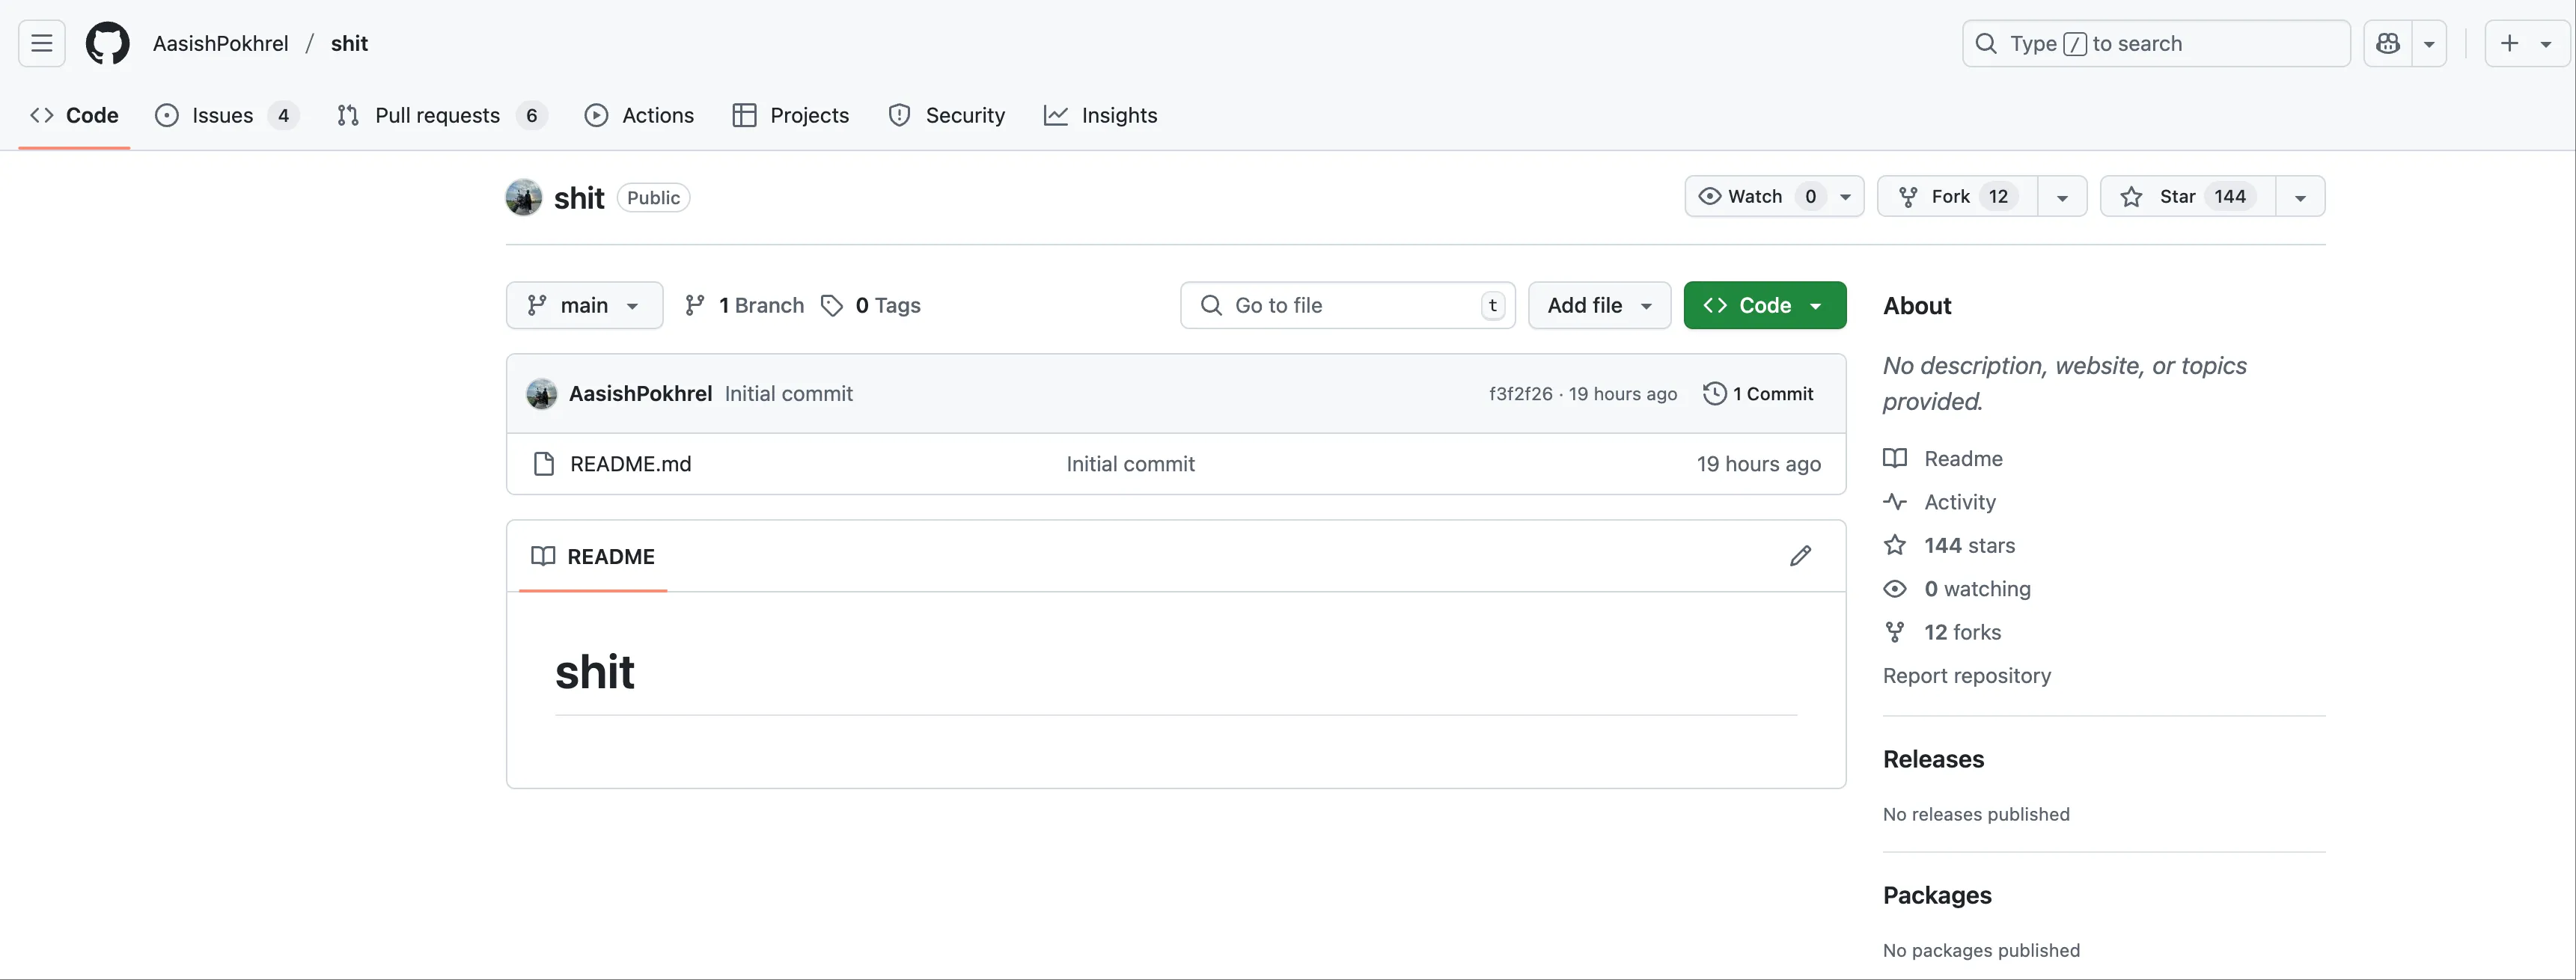Click the shit repository title
The height and width of the screenshot is (980, 2576).
[579, 198]
